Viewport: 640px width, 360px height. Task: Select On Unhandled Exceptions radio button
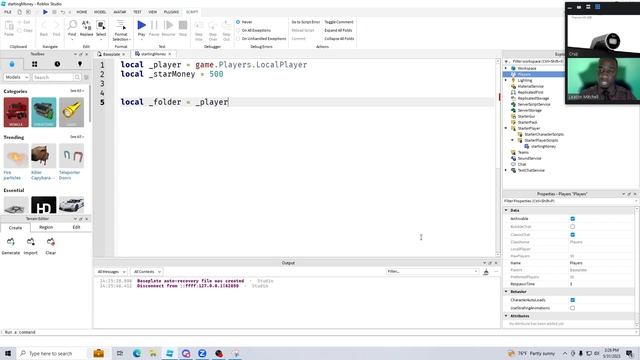click(238, 39)
